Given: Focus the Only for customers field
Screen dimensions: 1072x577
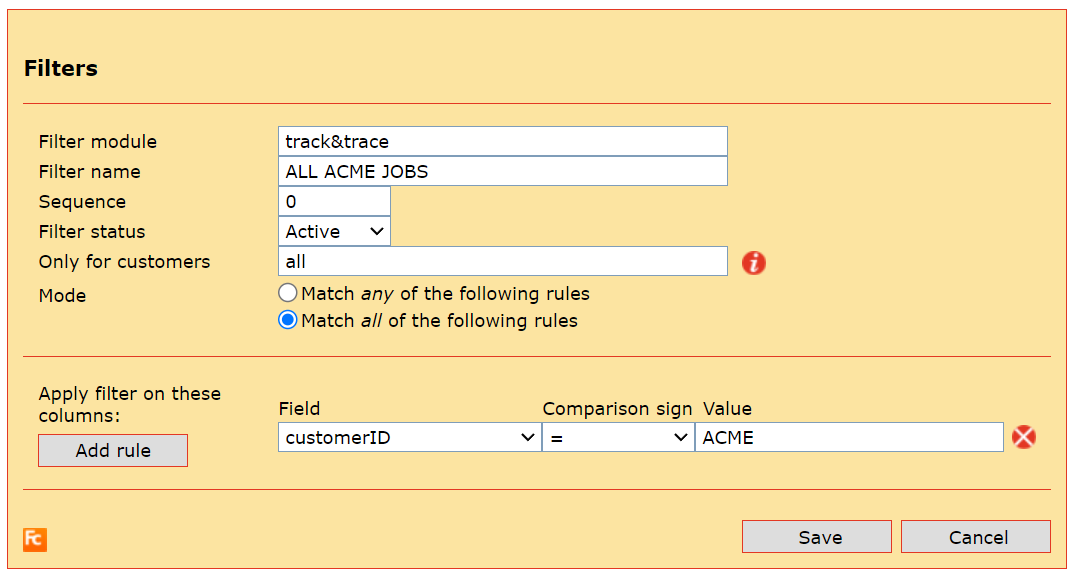Looking at the screenshot, I should tap(502, 262).
